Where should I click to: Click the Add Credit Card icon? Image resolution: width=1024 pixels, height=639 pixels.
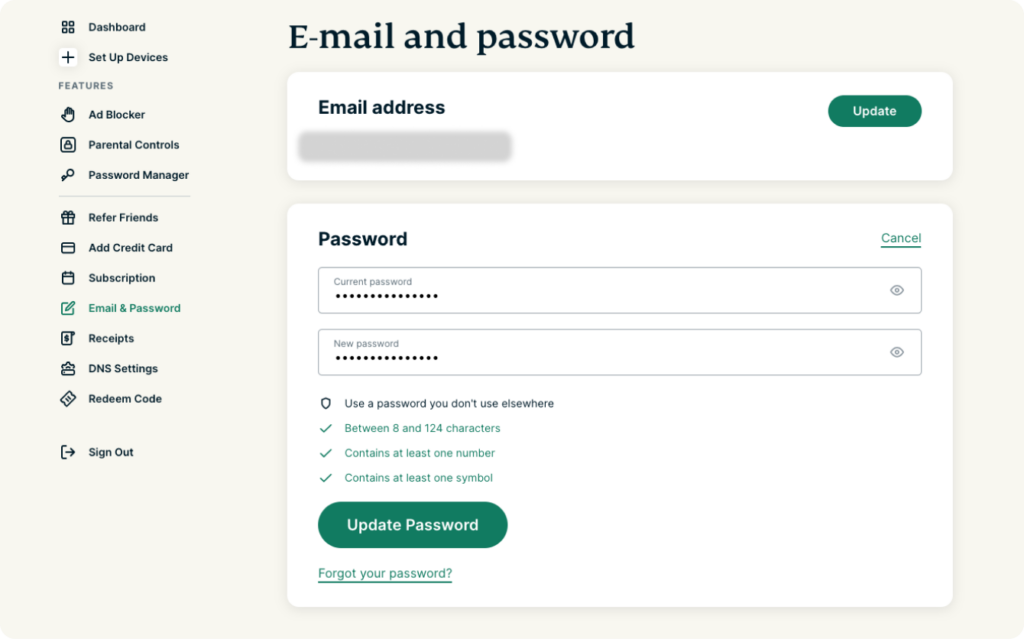click(66, 247)
